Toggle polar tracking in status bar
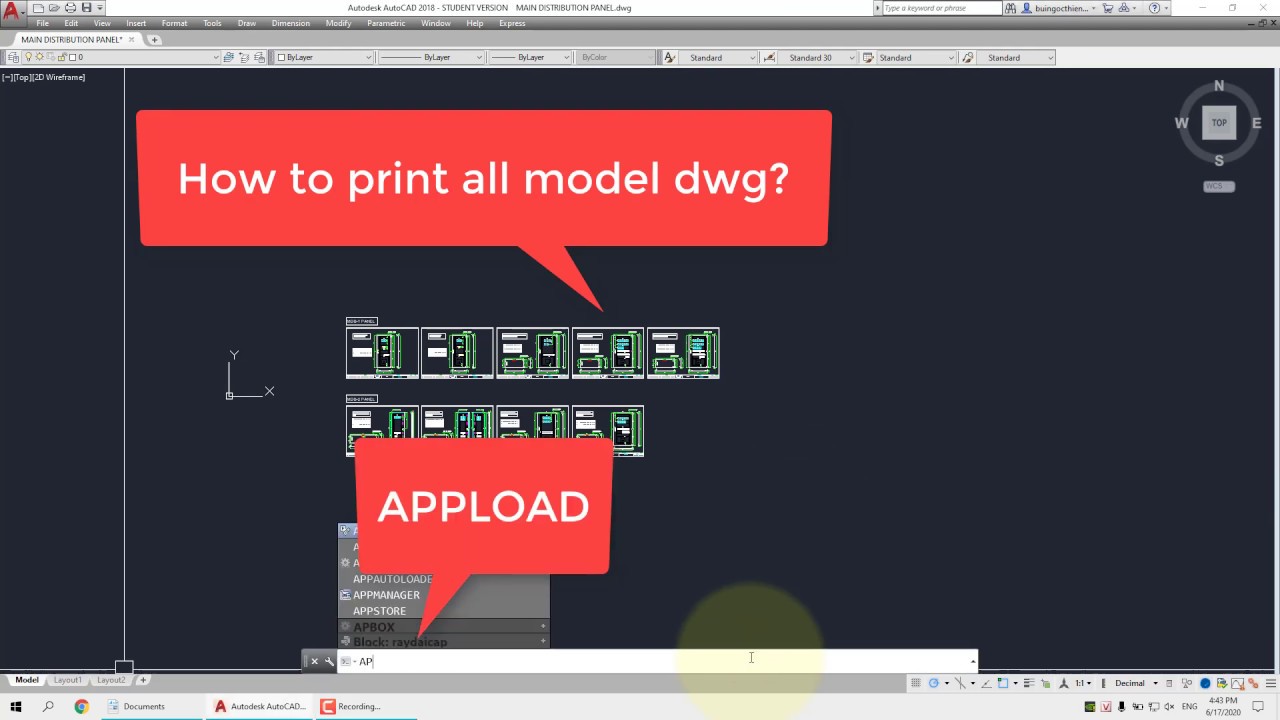The image size is (1280, 720). (x=934, y=683)
